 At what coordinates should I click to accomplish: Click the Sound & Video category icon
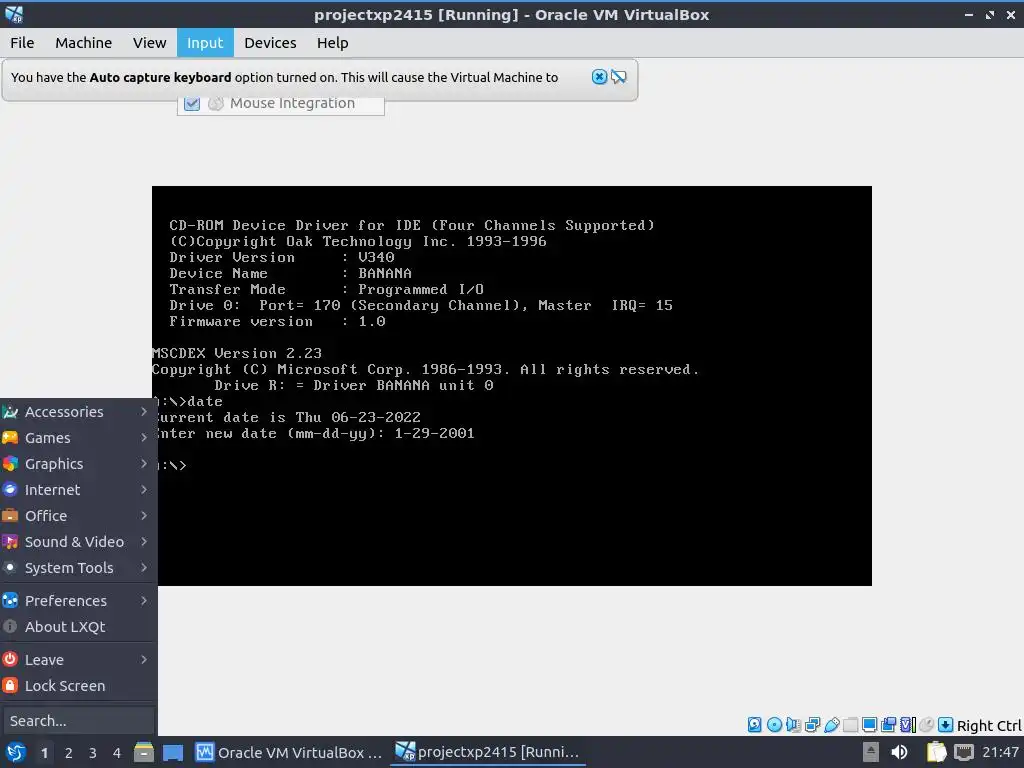10,542
